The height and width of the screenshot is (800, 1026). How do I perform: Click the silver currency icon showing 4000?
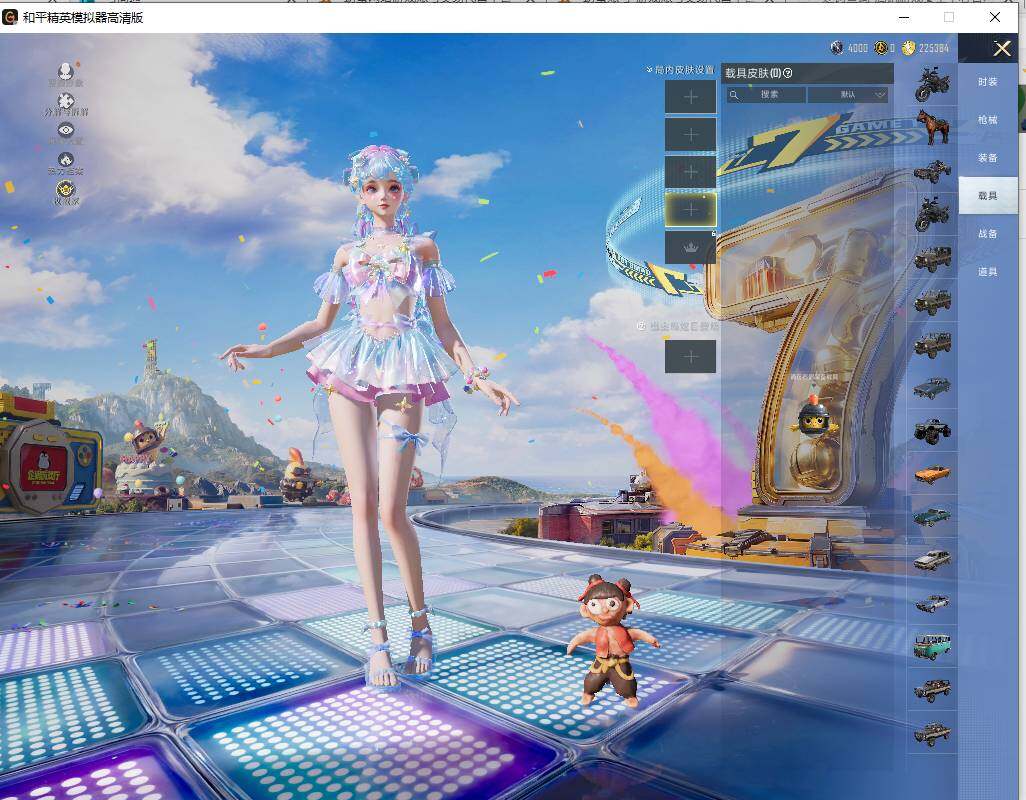[837, 48]
